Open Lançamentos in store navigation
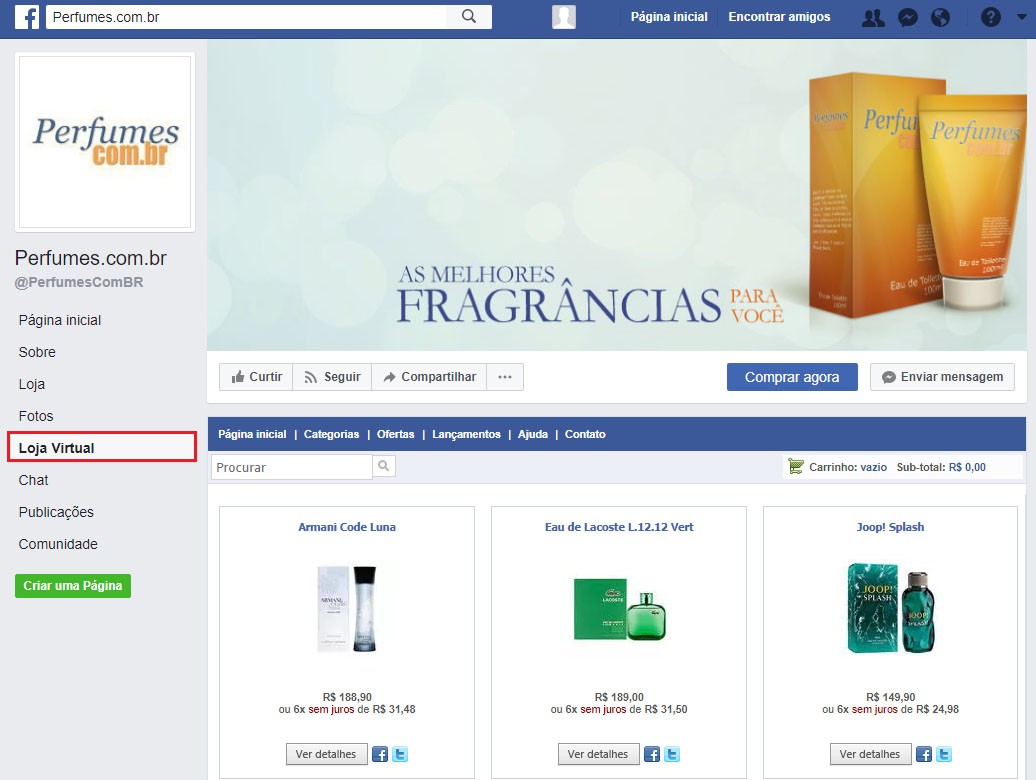Screen dimensions: 1036x780 (x=466, y=434)
